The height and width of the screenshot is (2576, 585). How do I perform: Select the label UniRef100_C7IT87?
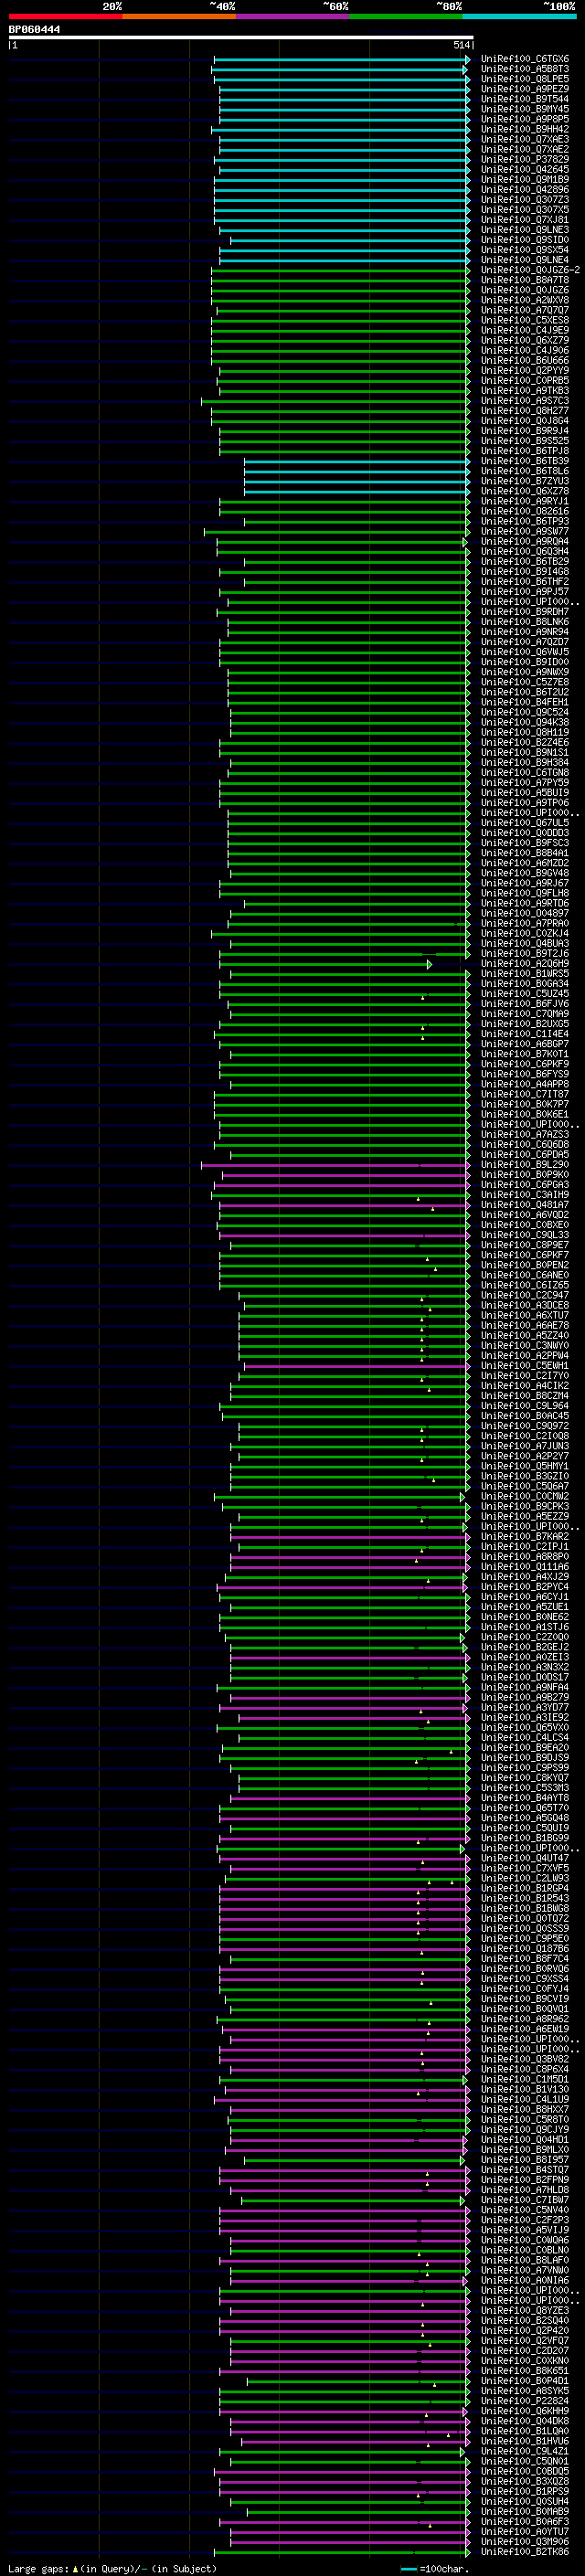525,1094
